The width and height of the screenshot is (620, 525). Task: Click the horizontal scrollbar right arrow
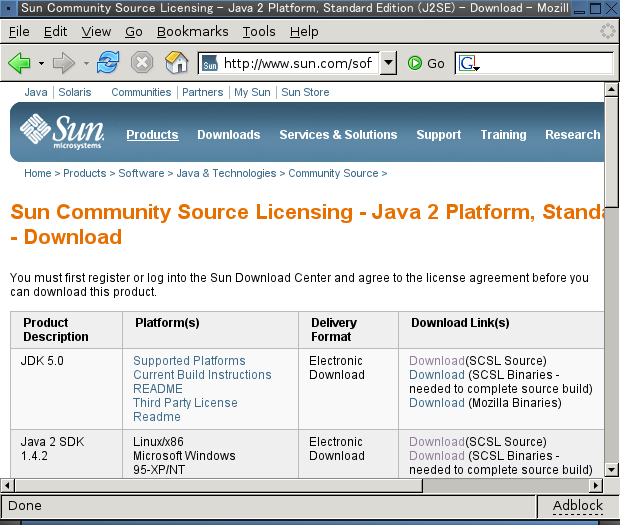(595, 485)
